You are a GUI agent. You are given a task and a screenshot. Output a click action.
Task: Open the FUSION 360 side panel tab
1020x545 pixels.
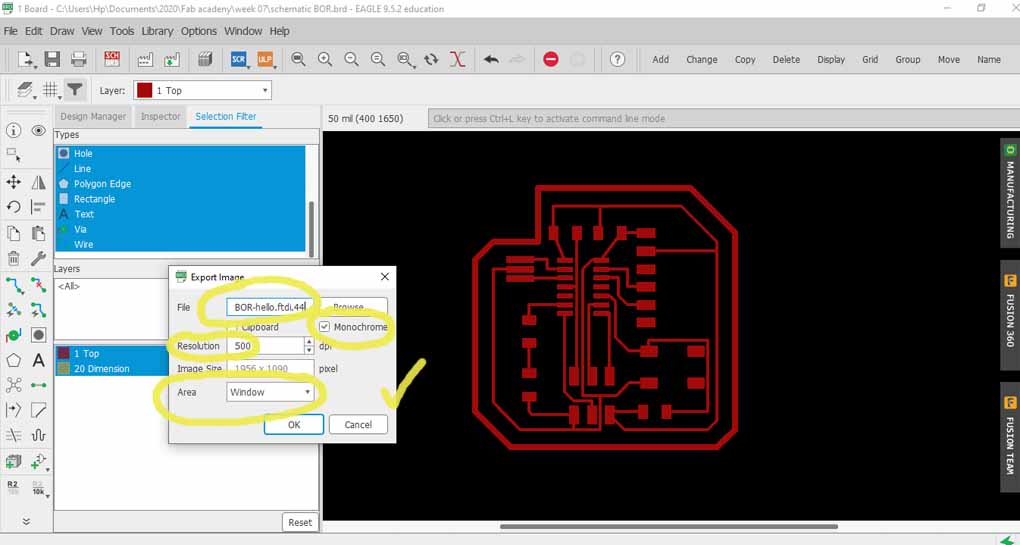click(x=1010, y=315)
